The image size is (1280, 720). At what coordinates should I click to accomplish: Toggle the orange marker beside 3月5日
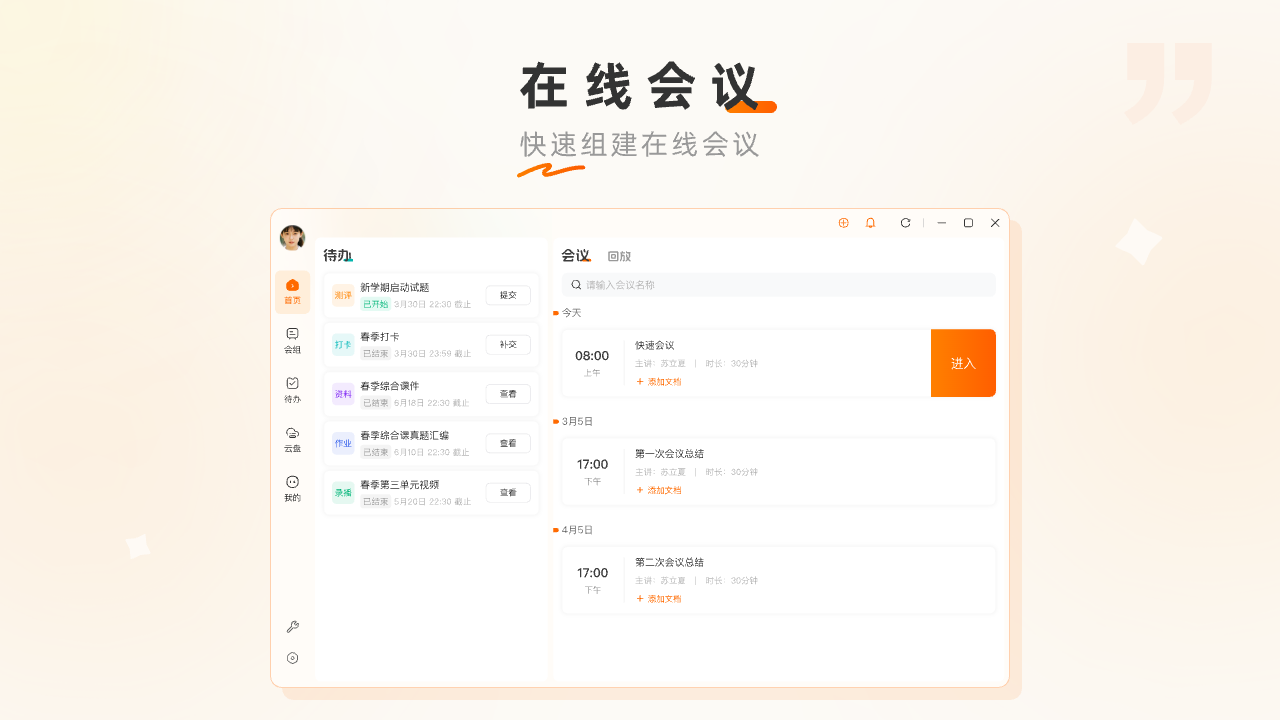(x=554, y=421)
